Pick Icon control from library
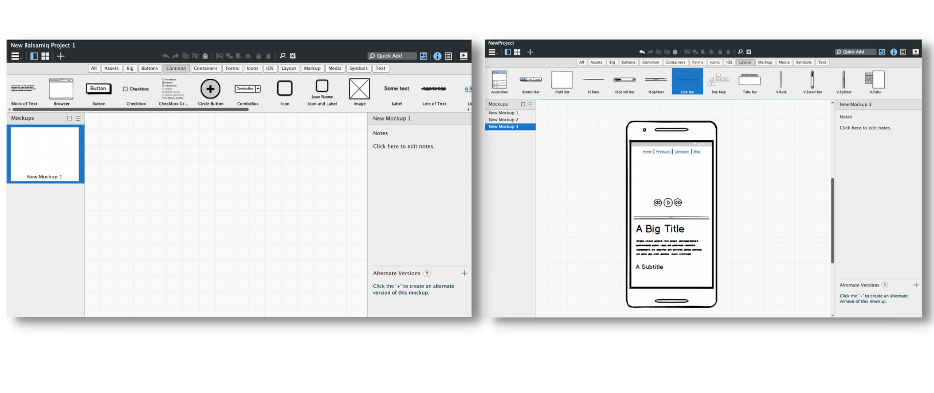 point(285,92)
